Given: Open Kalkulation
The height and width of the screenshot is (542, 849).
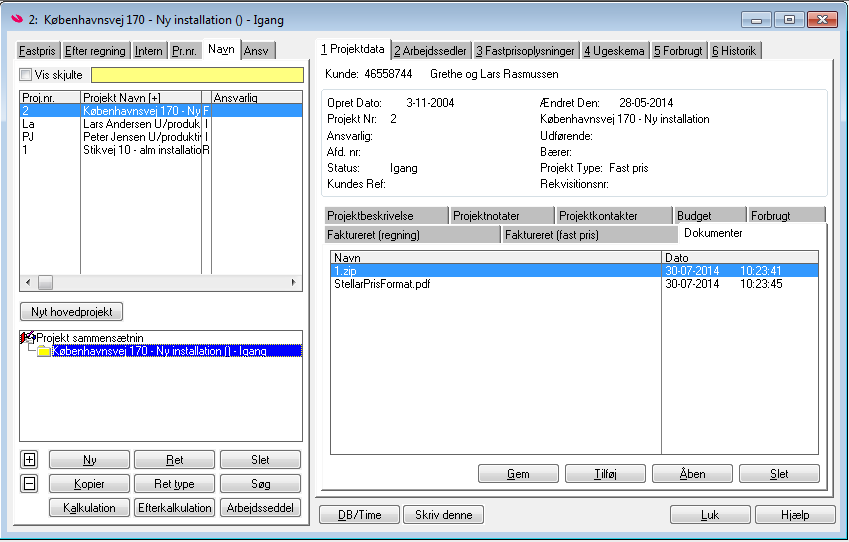Looking at the screenshot, I should 89,507.
